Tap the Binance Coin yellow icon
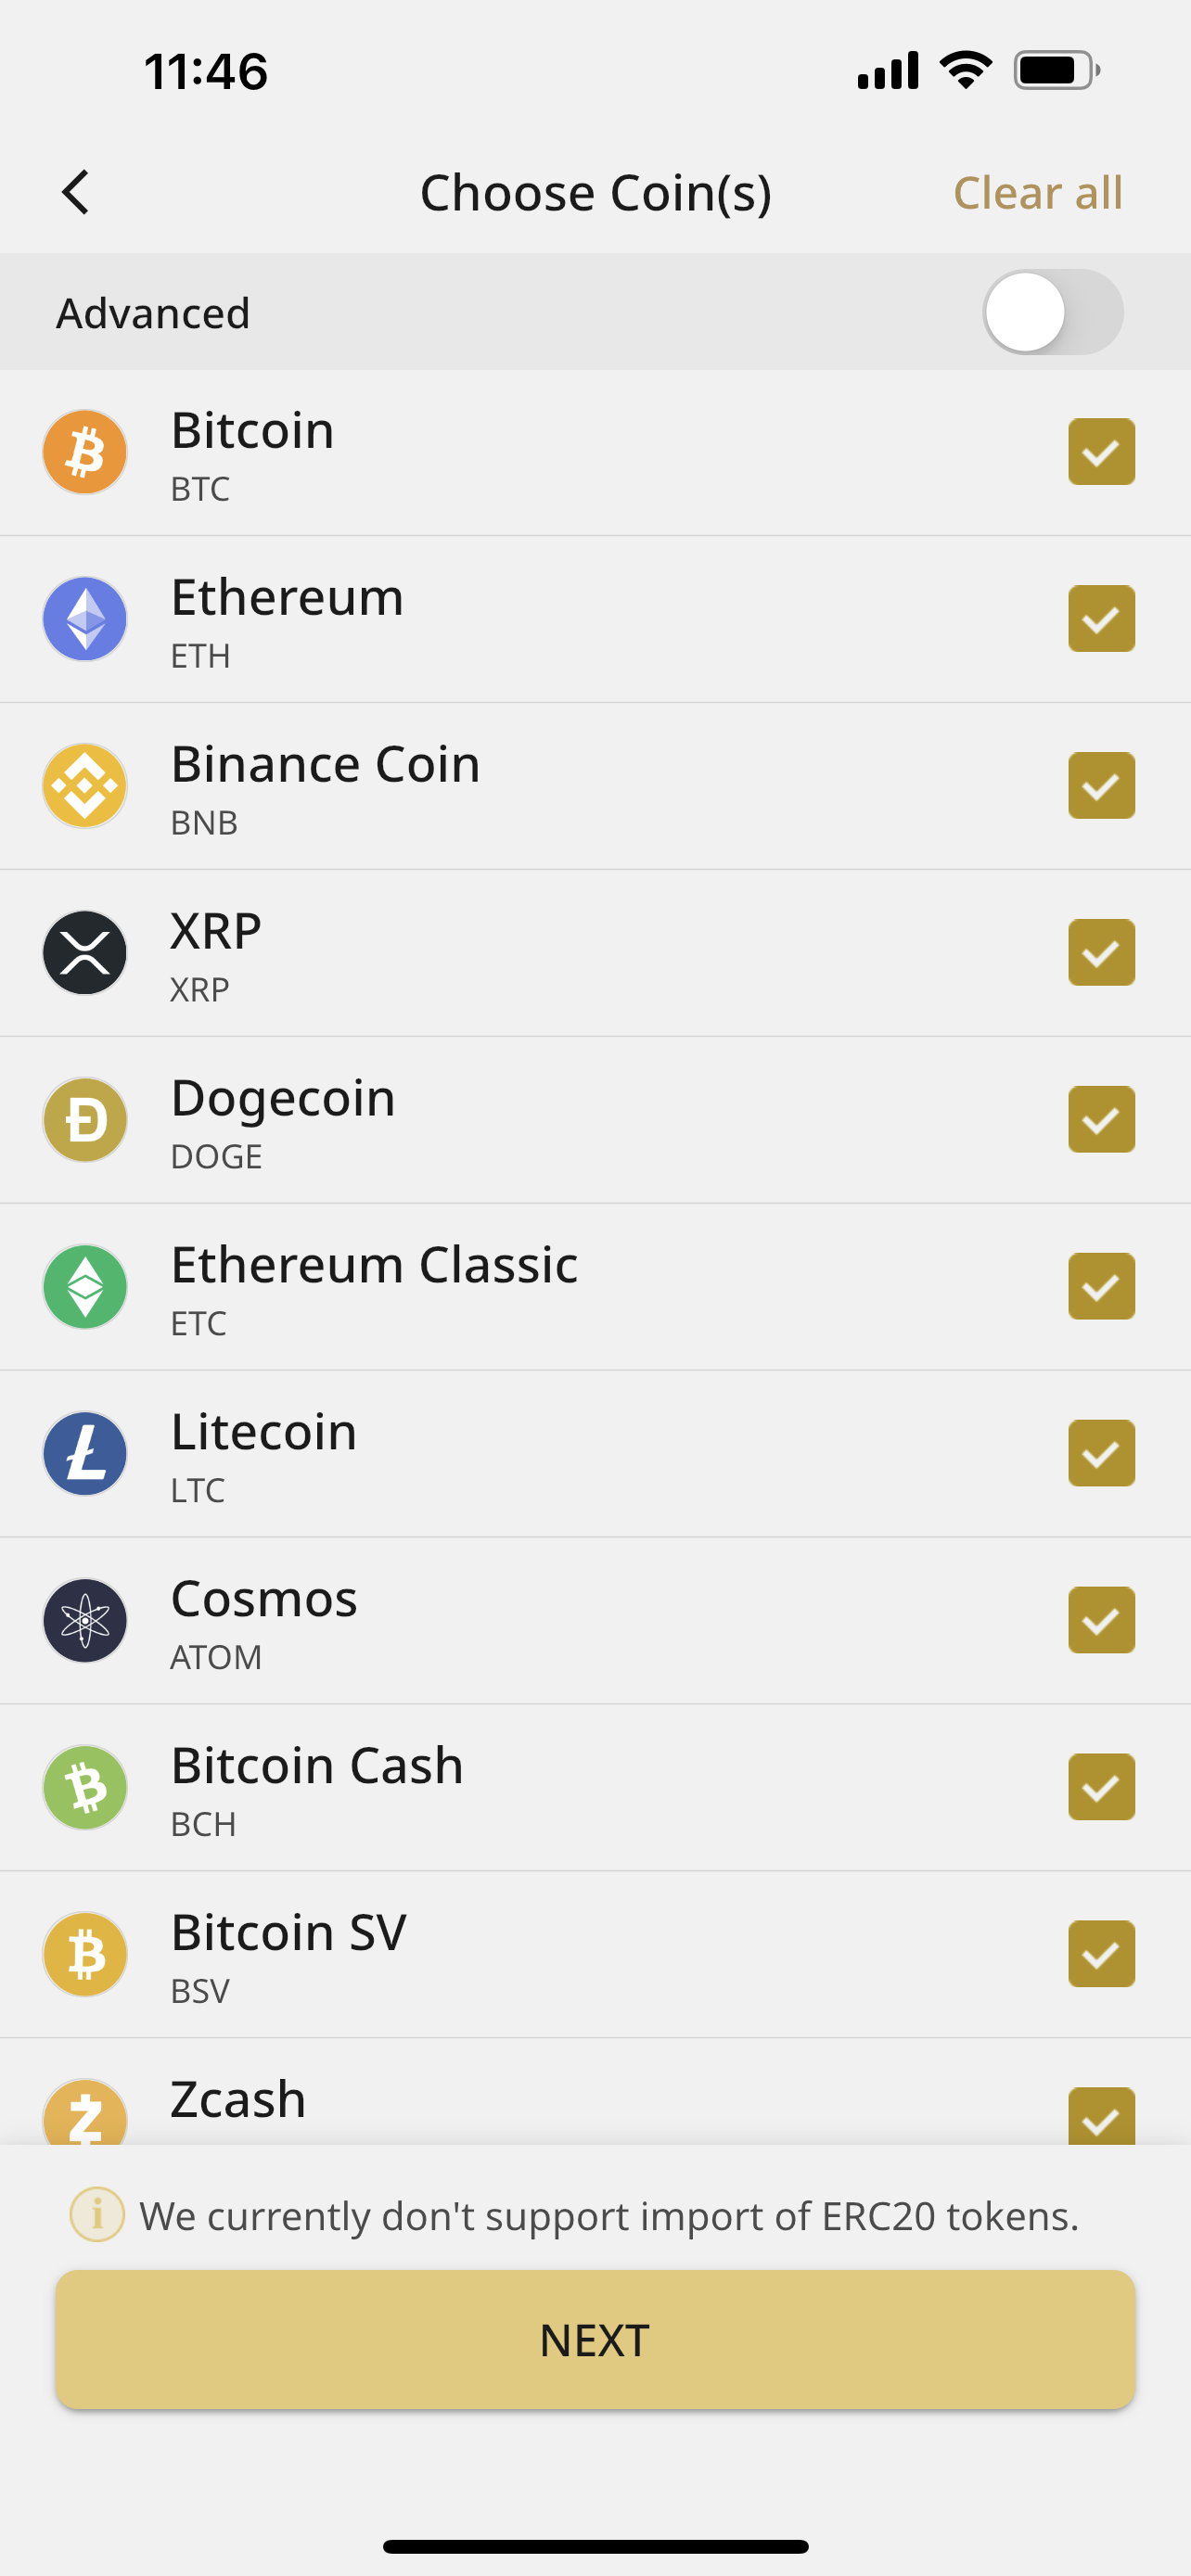The height and width of the screenshot is (2576, 1191). point(85,786)
